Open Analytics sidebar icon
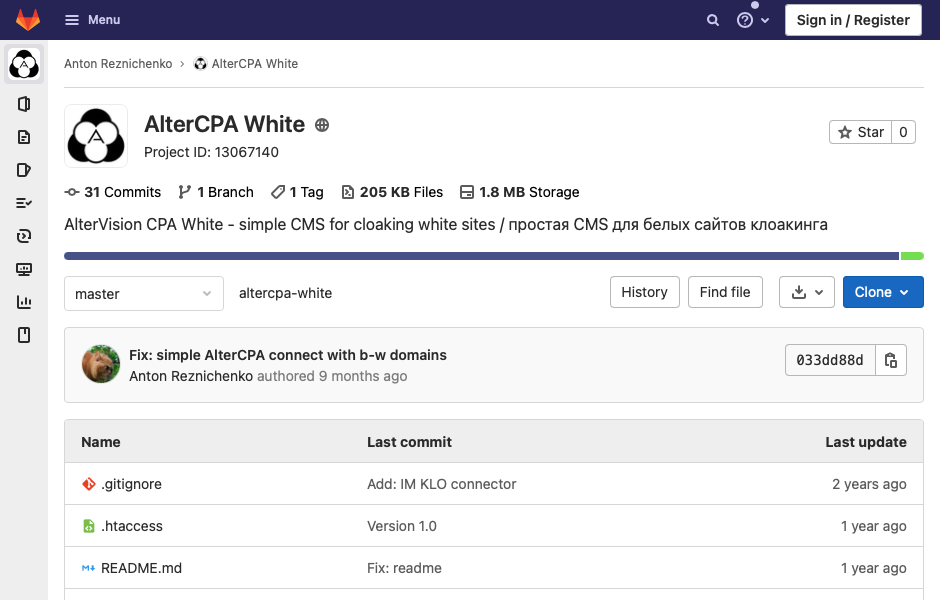 click(24, 302)
